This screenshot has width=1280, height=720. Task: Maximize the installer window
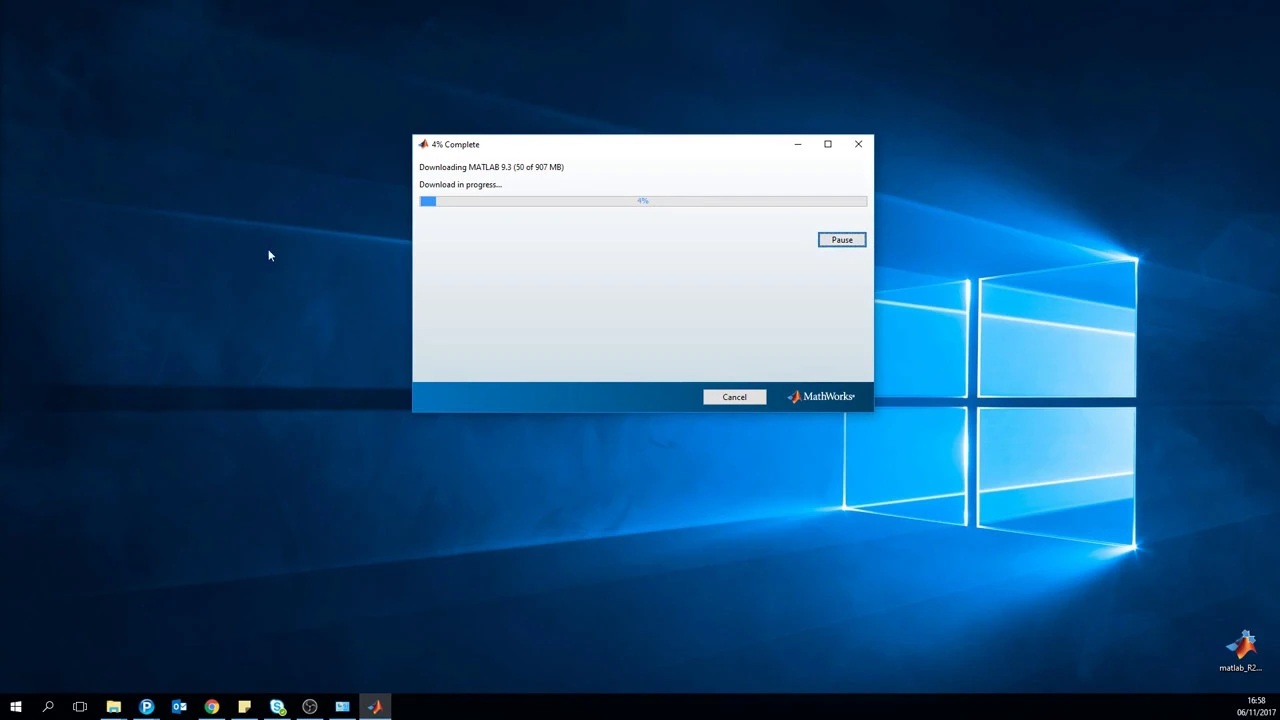[x=828, y=144]
